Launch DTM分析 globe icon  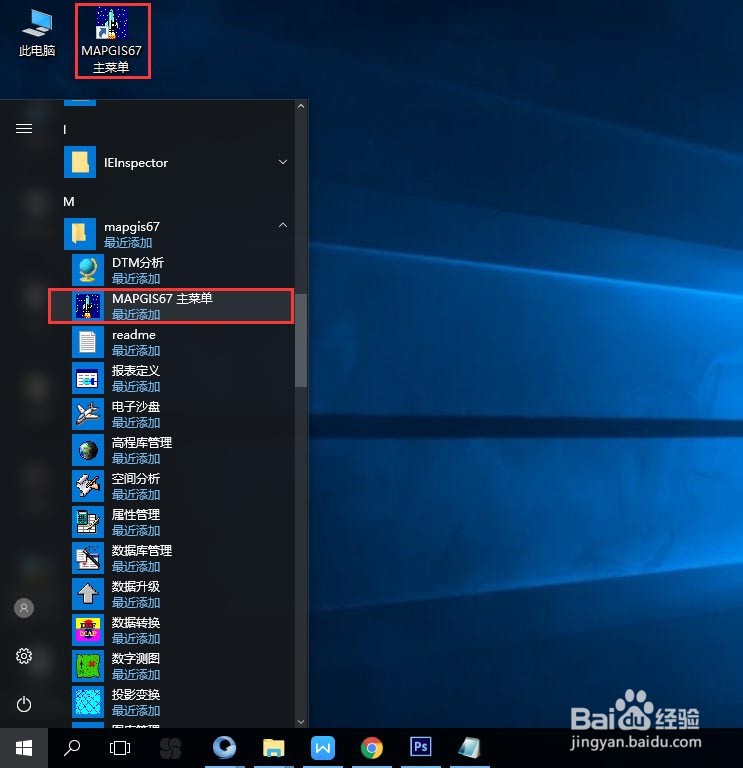tap(88, 270)
